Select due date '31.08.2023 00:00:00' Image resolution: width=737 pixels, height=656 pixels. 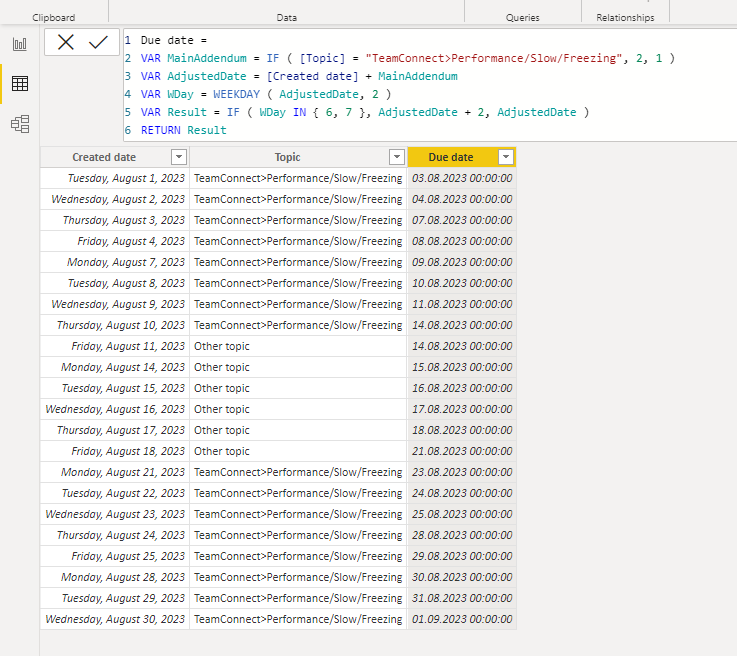pos(462,598)
